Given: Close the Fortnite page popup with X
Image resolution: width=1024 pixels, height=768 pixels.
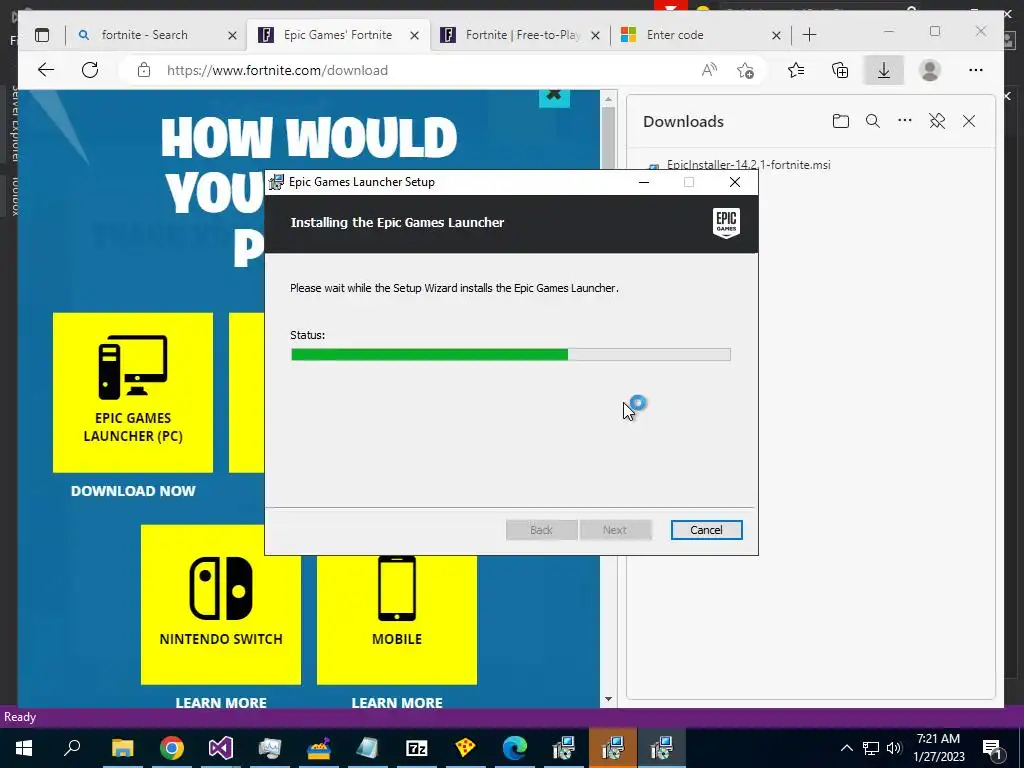Looking at the screenshot, I should pos(554,96).
